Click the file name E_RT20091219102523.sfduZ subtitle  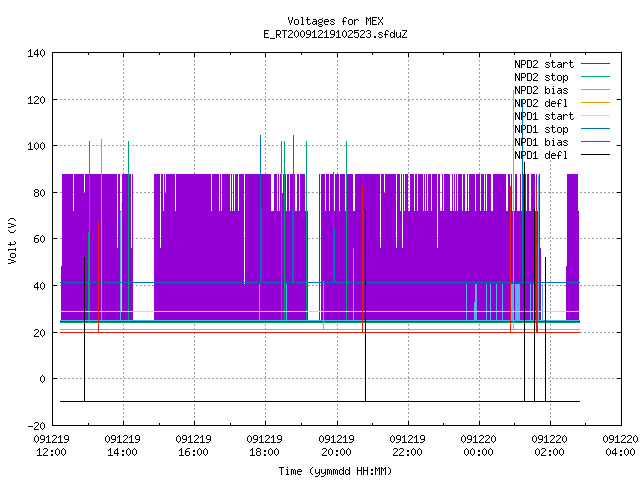coord(335,34)
